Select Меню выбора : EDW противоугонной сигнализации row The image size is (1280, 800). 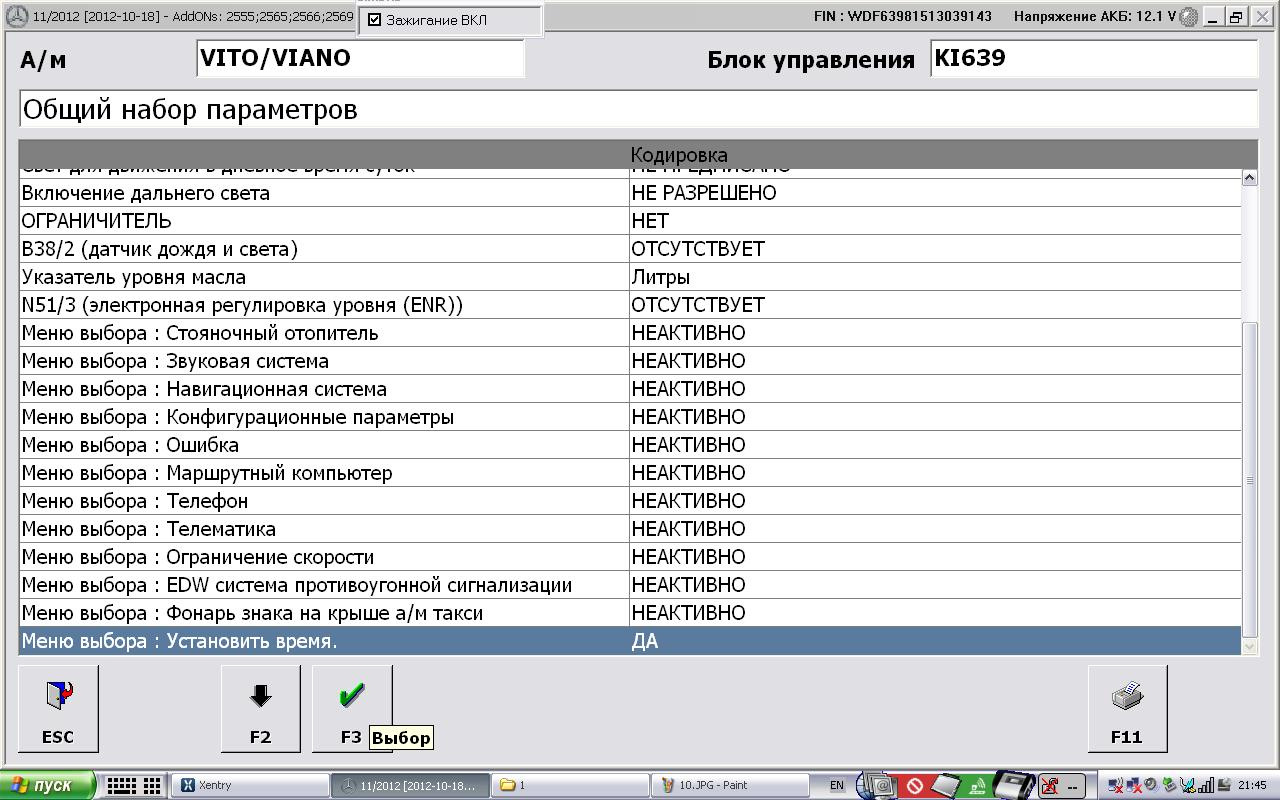[x=630, y=585]
